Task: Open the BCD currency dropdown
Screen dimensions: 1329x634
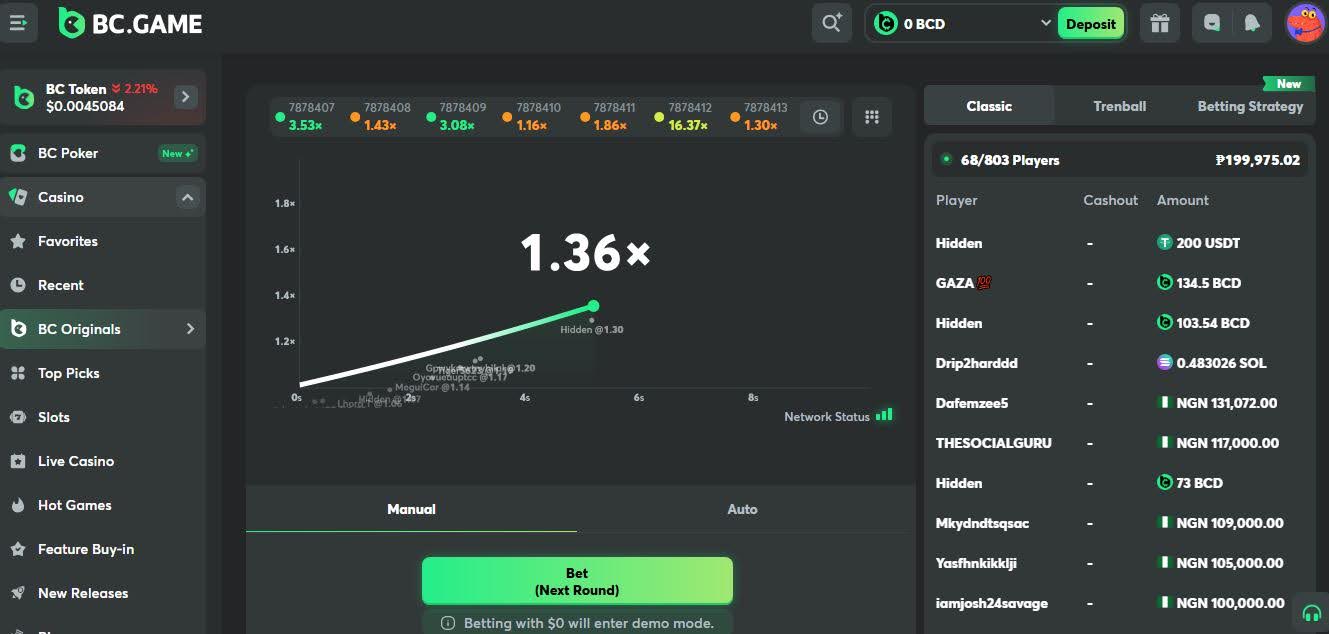Action: coord(1045,23)
